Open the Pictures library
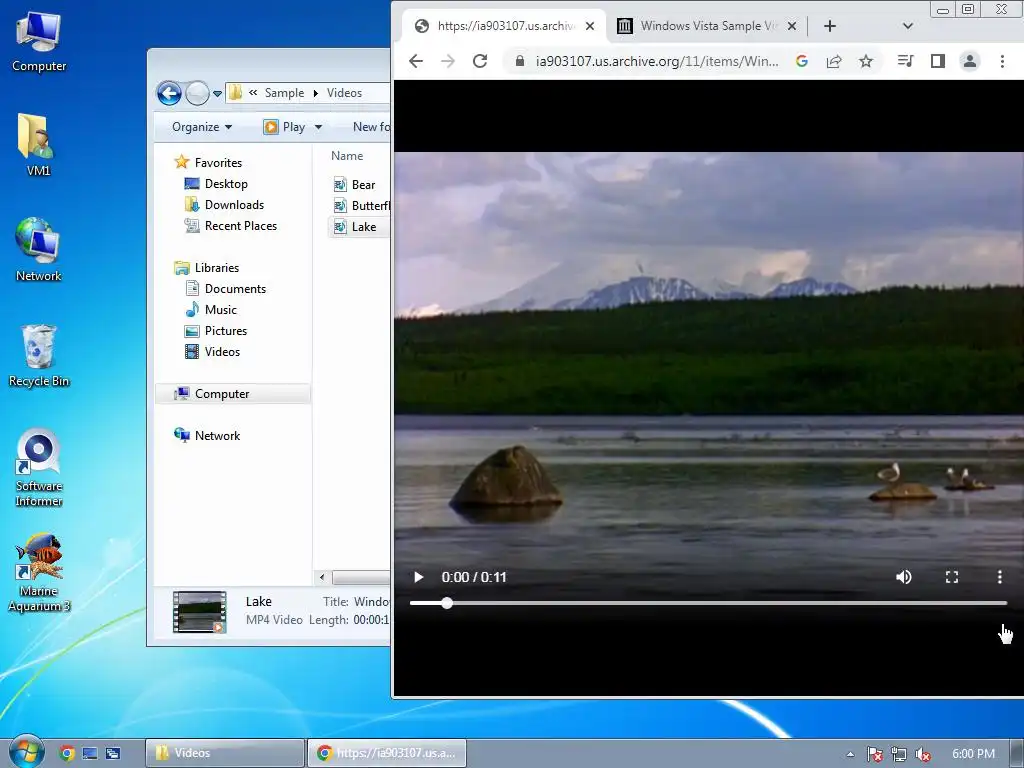 (216, 330)
